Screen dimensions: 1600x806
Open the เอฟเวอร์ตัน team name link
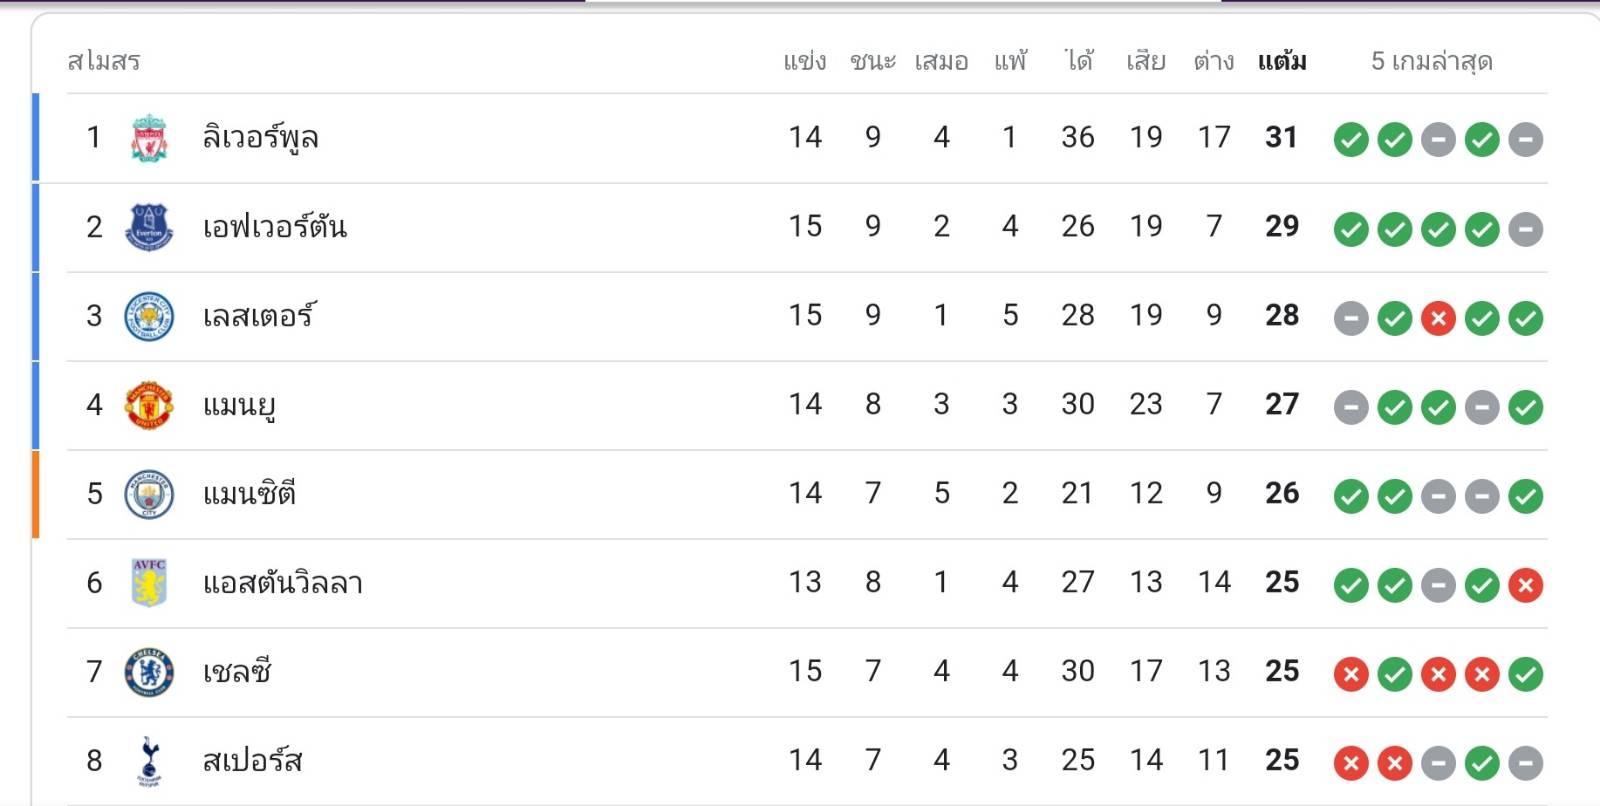click(x=274, y=227)
